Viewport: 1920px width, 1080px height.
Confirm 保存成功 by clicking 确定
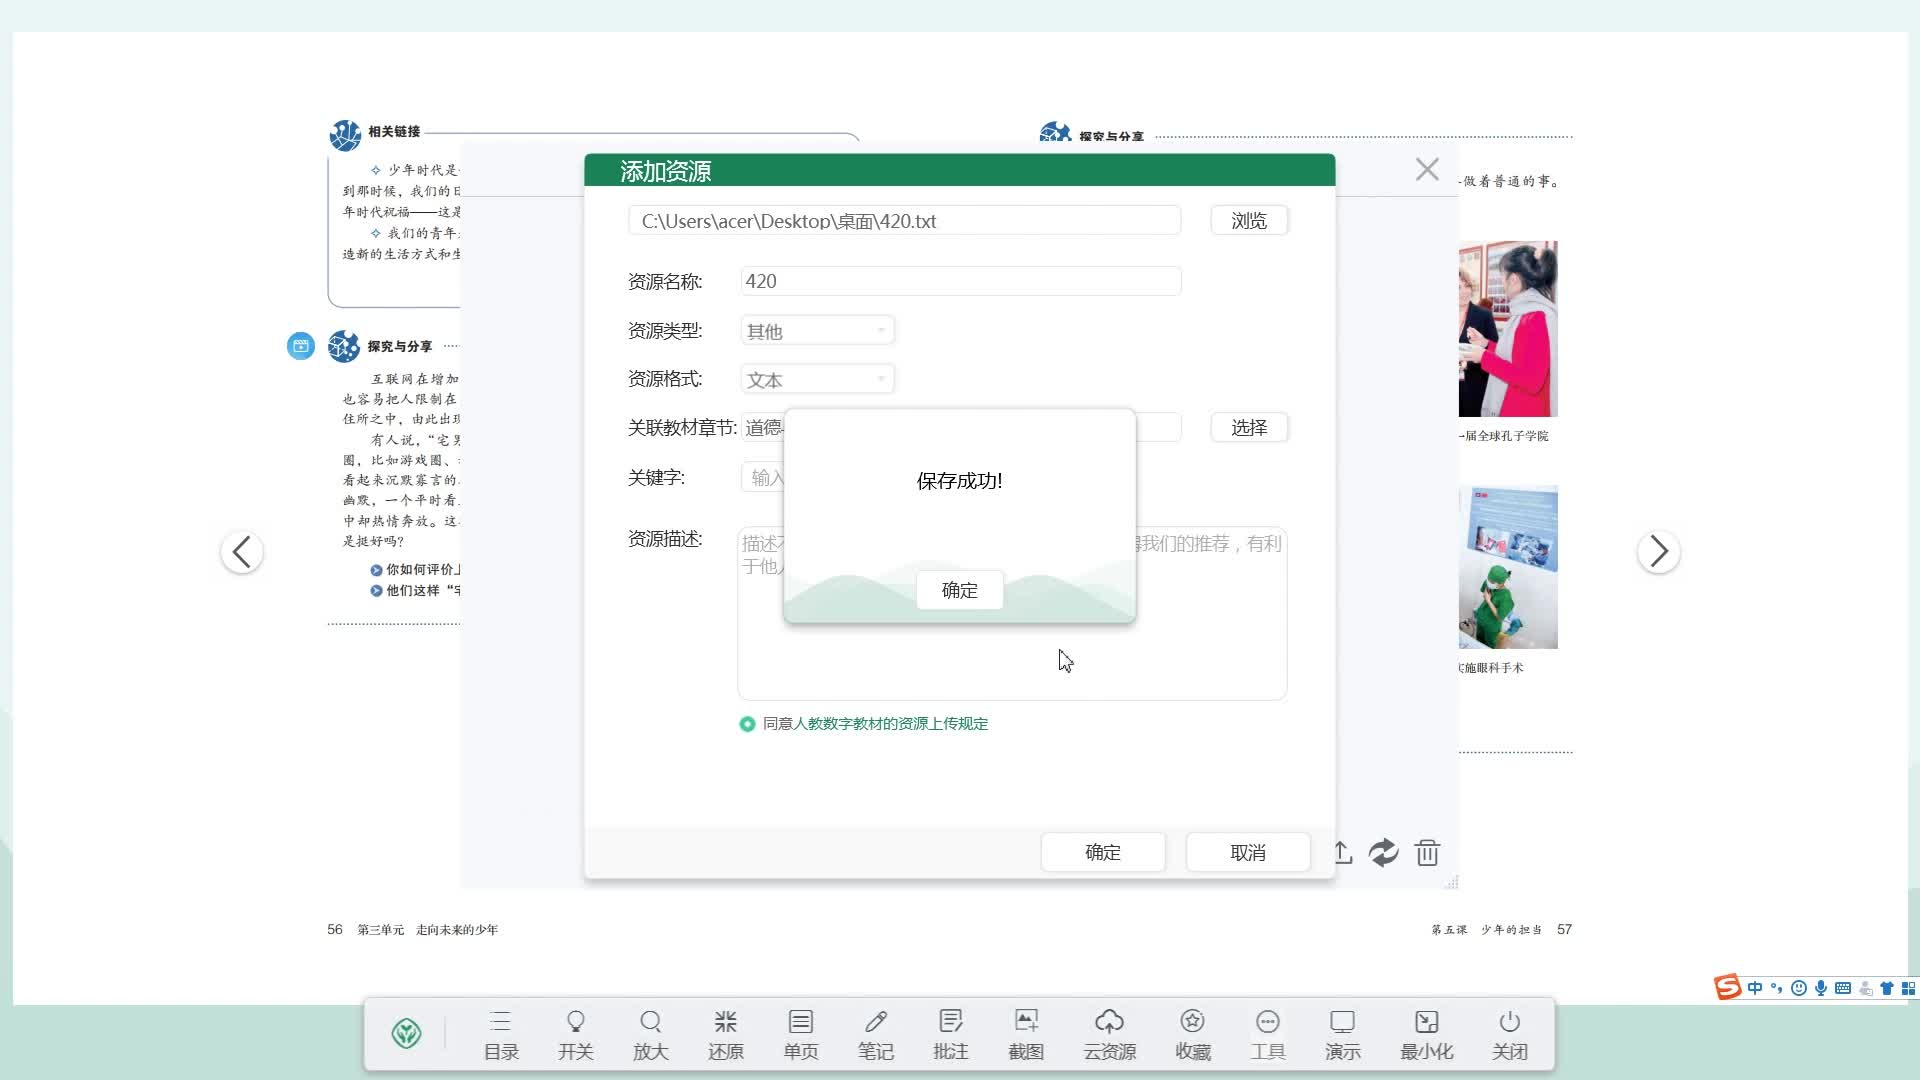tap(958, 590)
